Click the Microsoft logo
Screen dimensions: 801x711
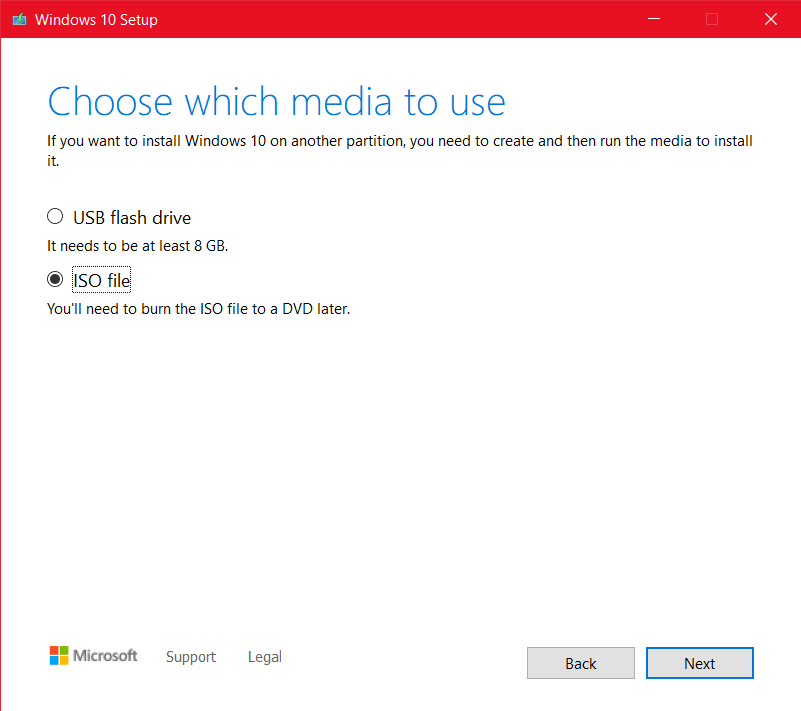coord(93,655)
